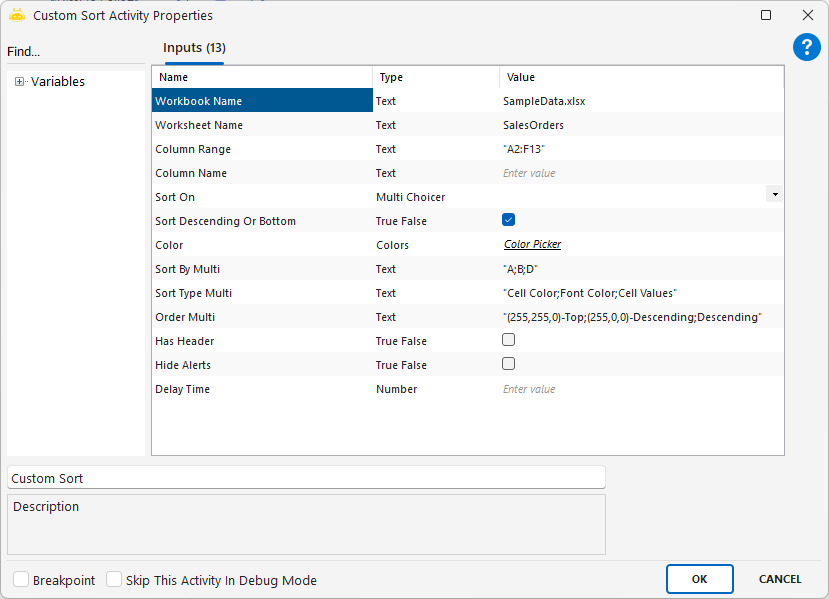Expand the Variables tree node
829x599 pixels.
[19, 82]
